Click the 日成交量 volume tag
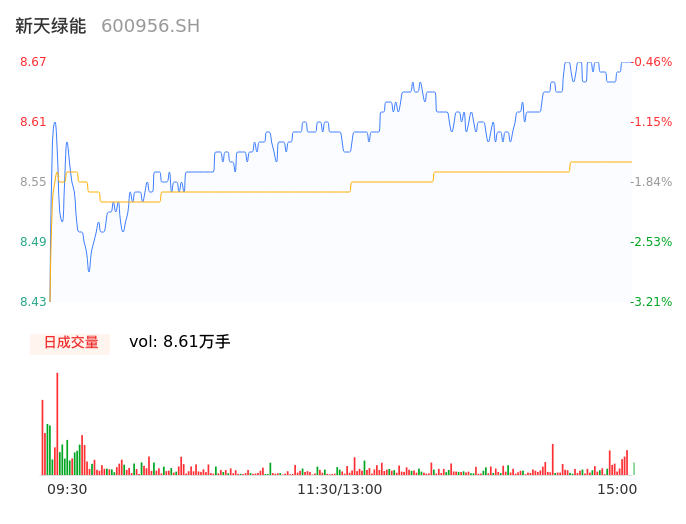686x524 pixels. 70,342
